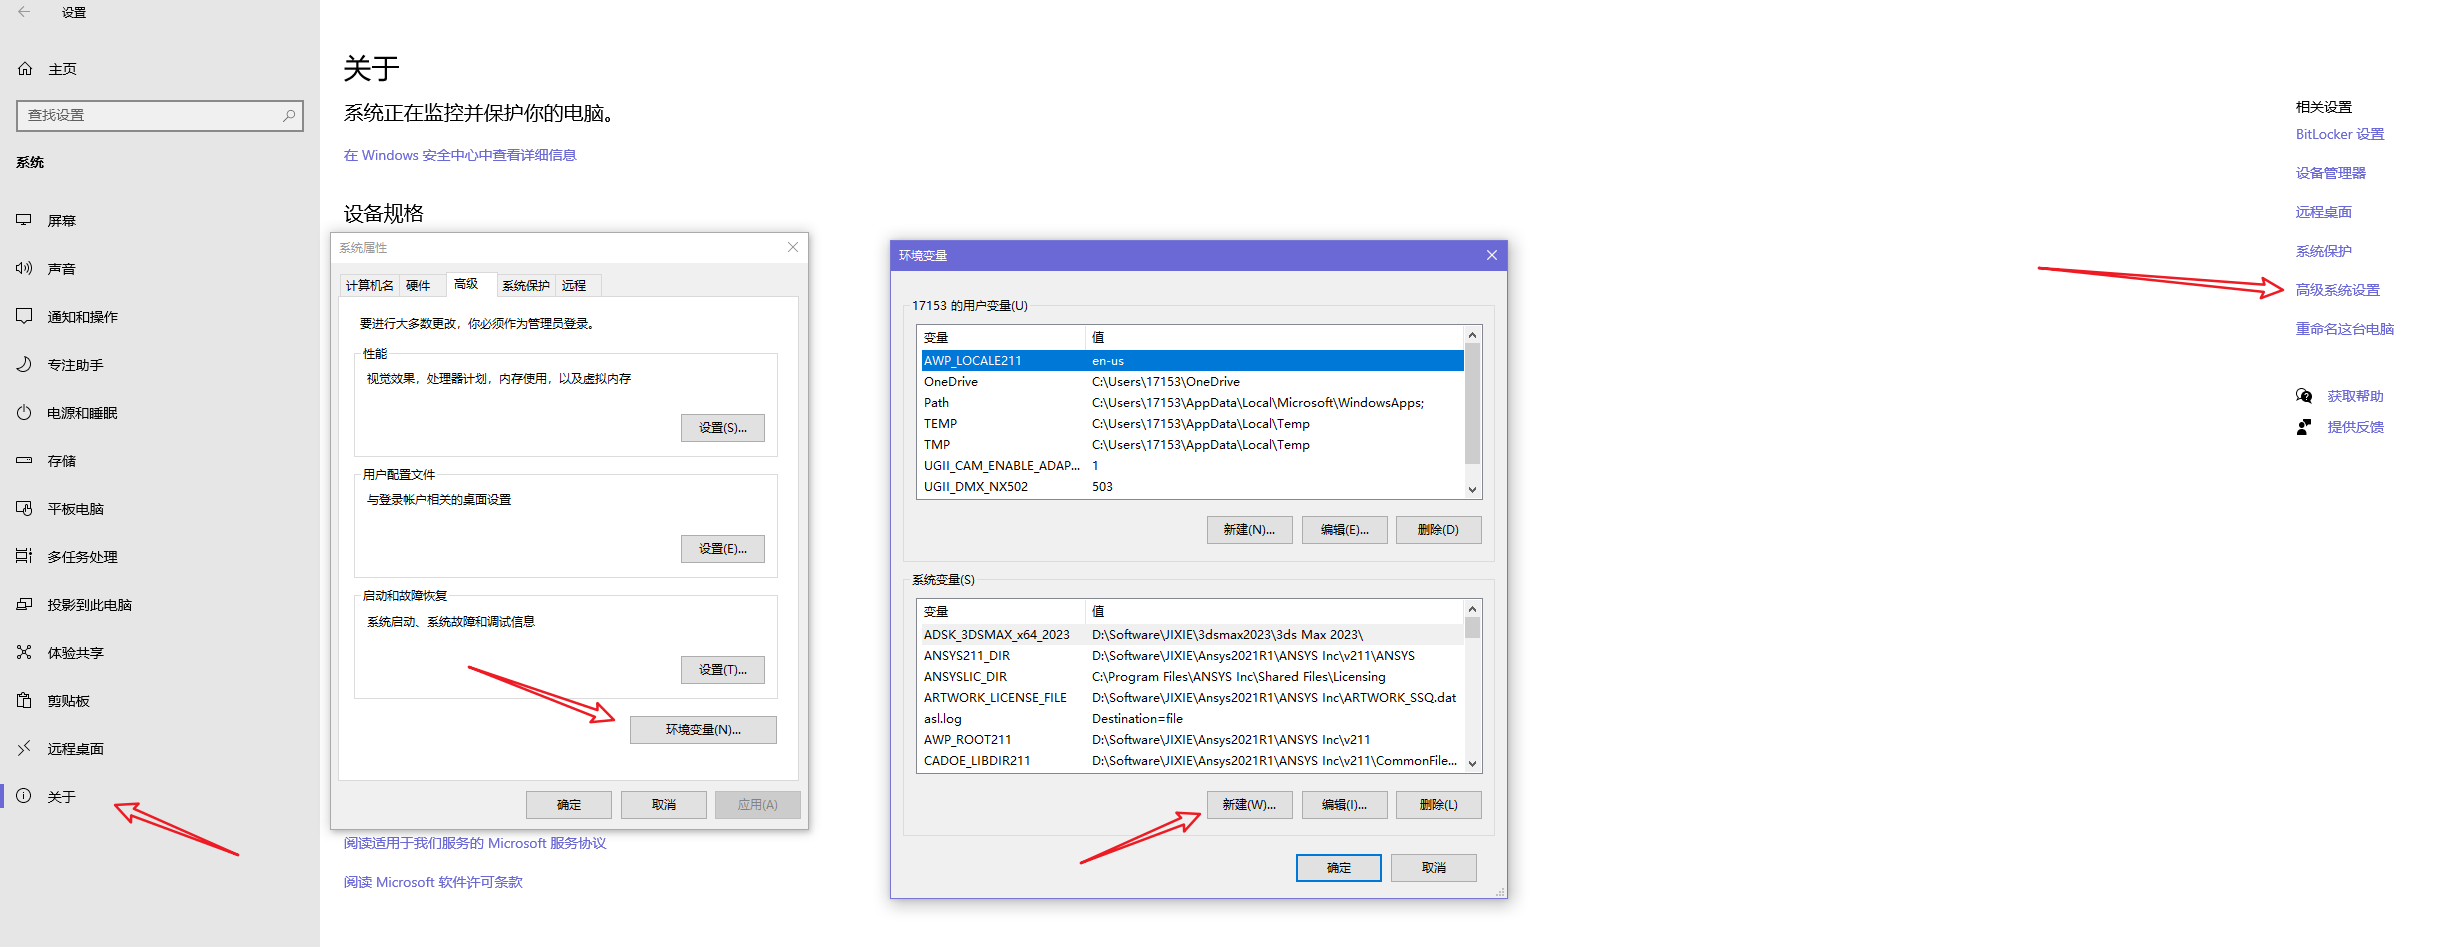Switch to the 硬件 tab

[418, 286]
